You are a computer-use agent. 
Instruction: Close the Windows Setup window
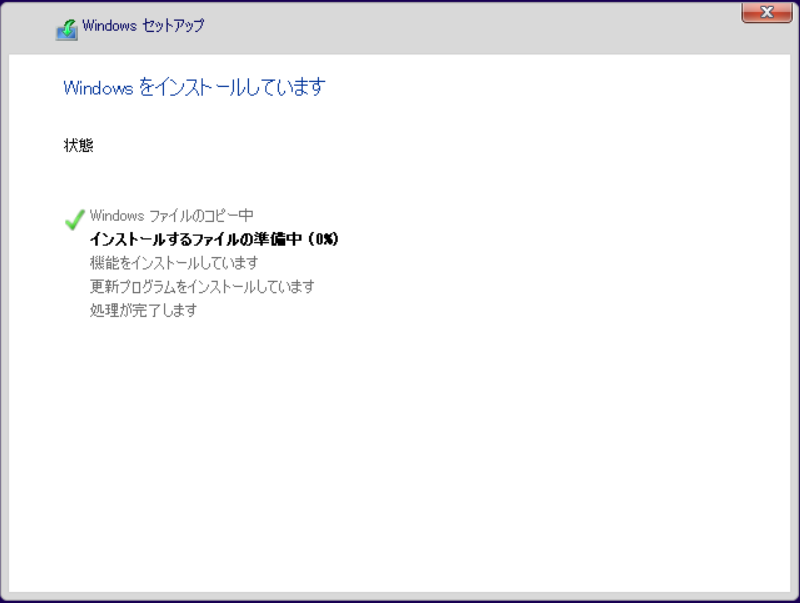pos(767,13)
